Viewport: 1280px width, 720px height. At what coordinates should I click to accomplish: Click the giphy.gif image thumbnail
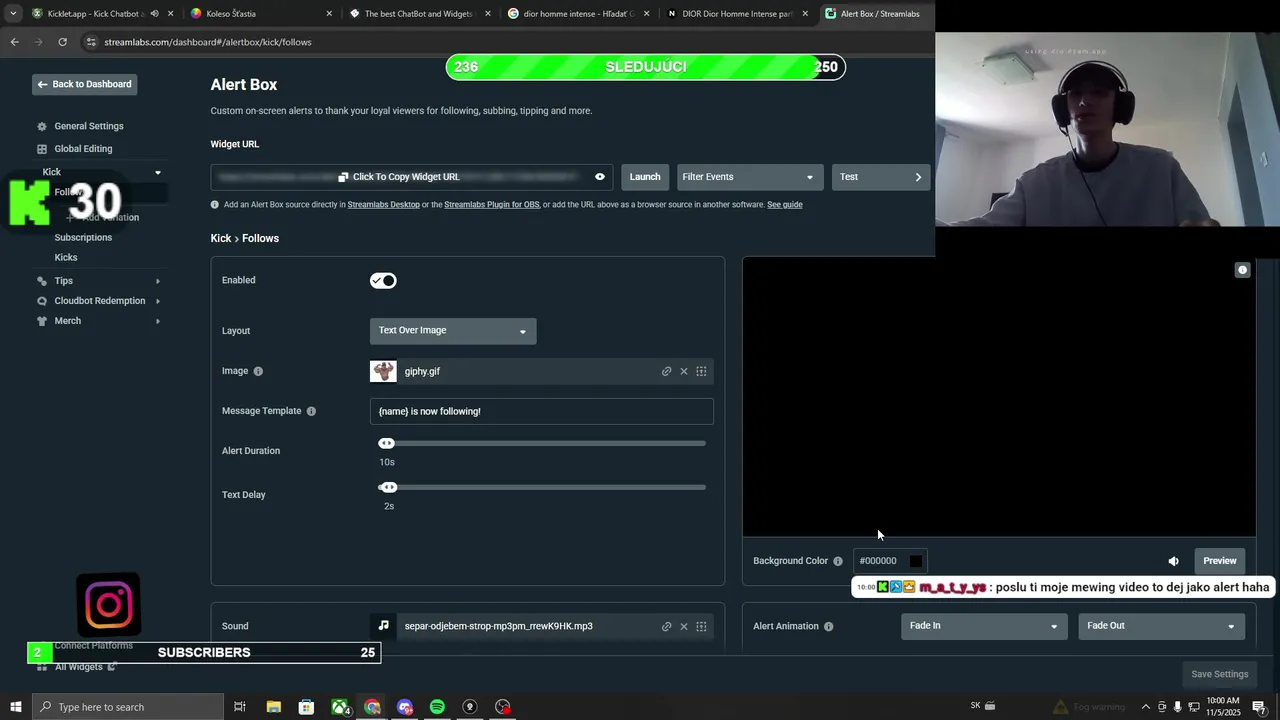click(383, 371)
